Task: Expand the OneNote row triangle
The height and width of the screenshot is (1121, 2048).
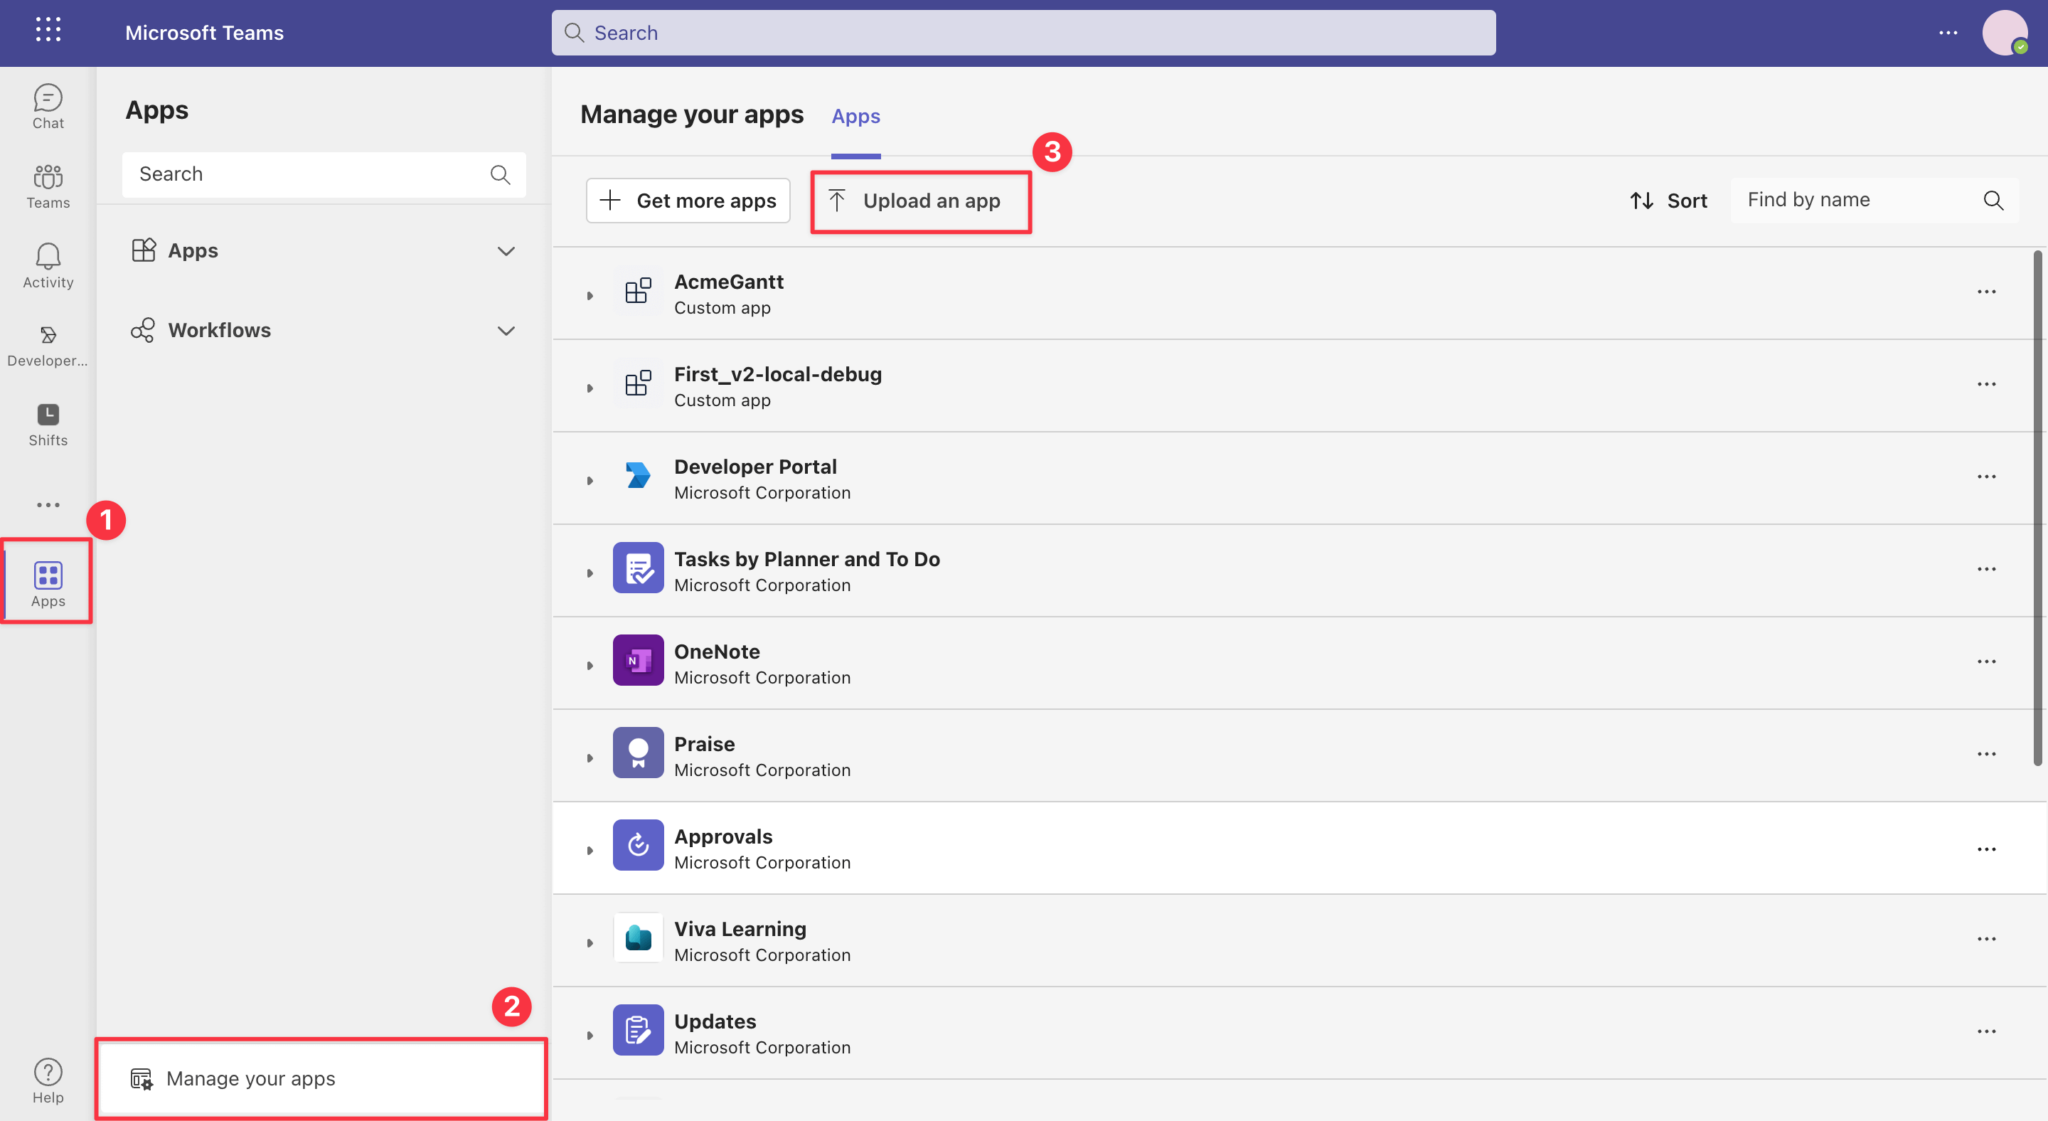Action: click(x=590, y=666)
